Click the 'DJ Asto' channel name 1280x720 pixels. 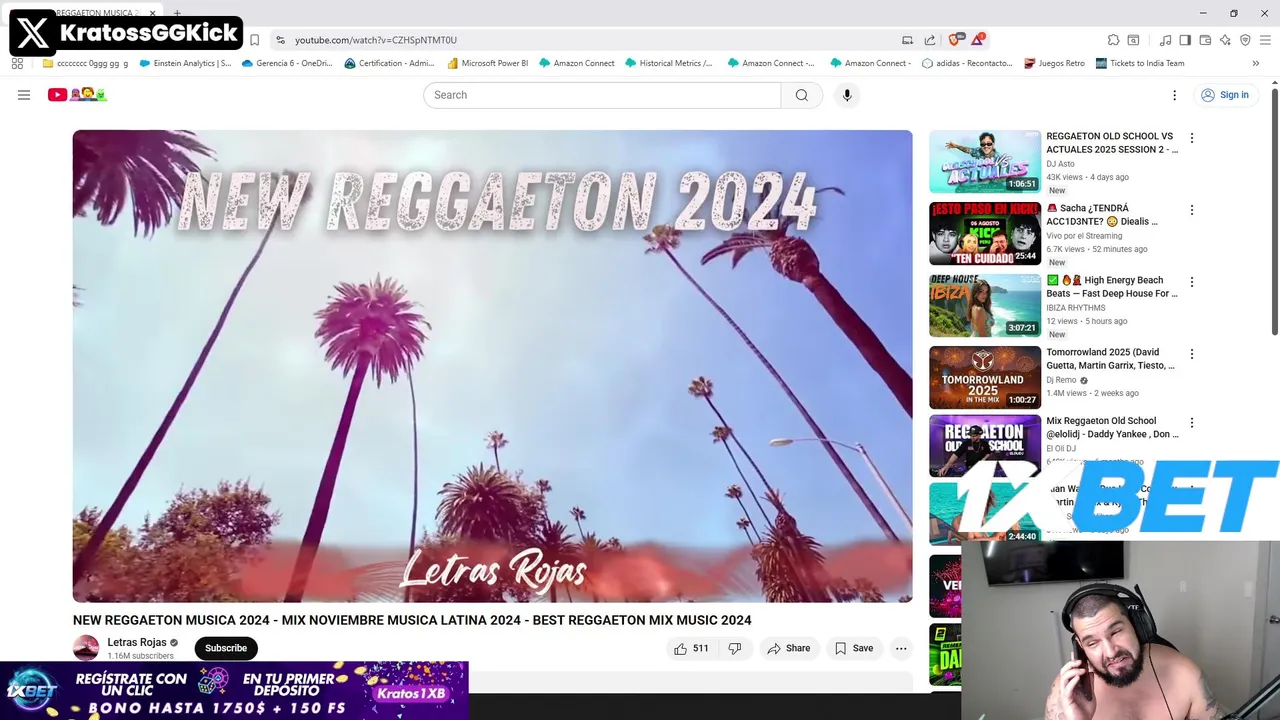coord(1060,164)
